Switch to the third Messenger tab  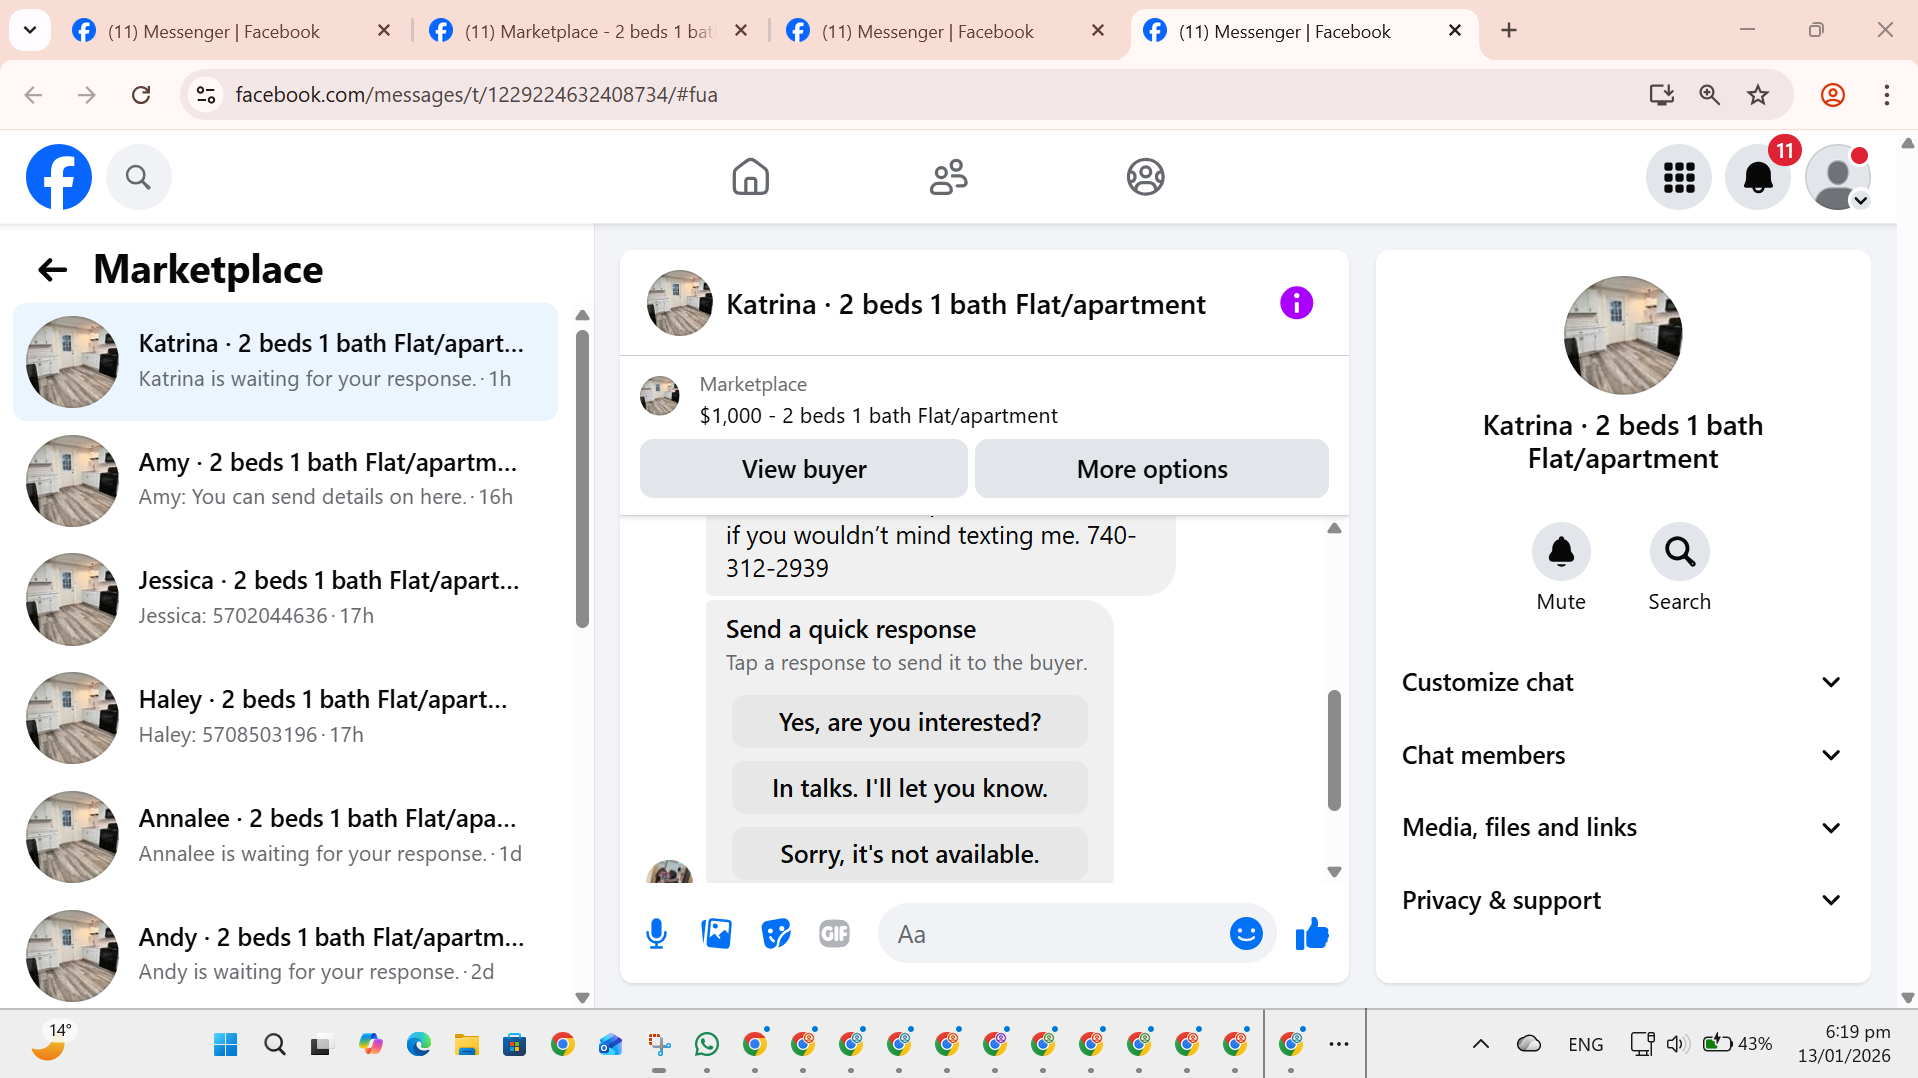[x=944, y=31]
